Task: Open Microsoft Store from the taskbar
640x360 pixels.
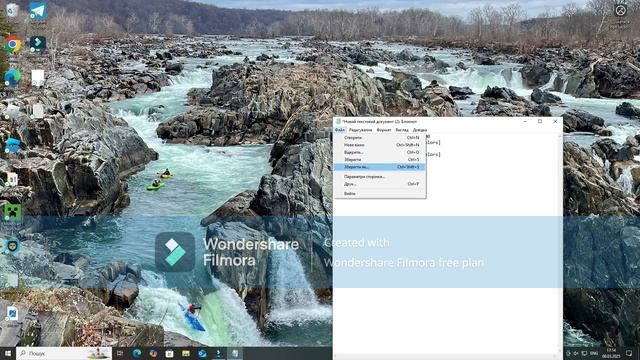Action: coord(169,353)
